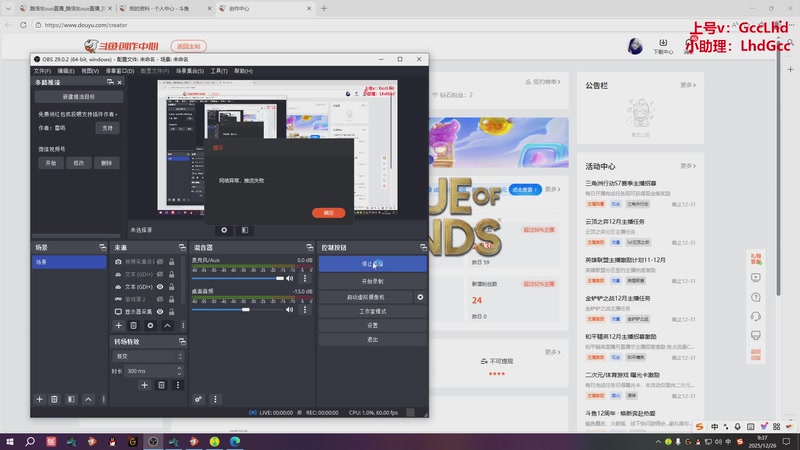This screenshot has width=800, height=450.
Task: Mute the 桌面音频 channel
Action: (290, 310)
